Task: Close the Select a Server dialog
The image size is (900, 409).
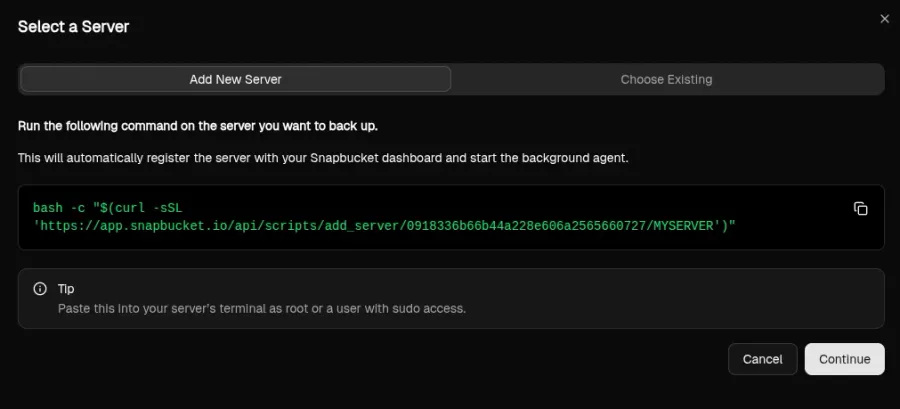Action: (x=884, y=18)
